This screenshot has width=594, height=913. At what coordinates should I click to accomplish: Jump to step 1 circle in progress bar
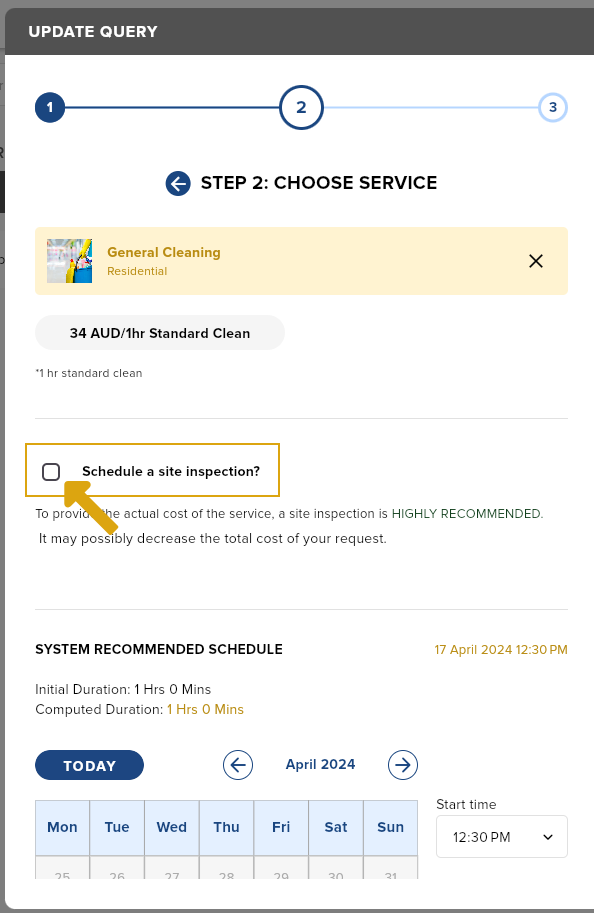[50, 107]
